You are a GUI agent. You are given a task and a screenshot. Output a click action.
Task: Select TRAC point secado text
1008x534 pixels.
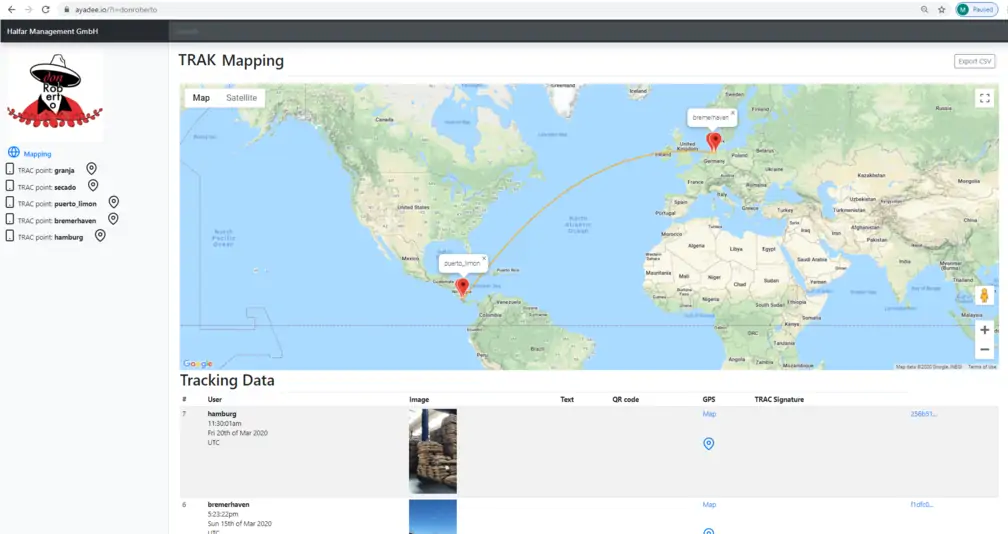tap(47, 187)
